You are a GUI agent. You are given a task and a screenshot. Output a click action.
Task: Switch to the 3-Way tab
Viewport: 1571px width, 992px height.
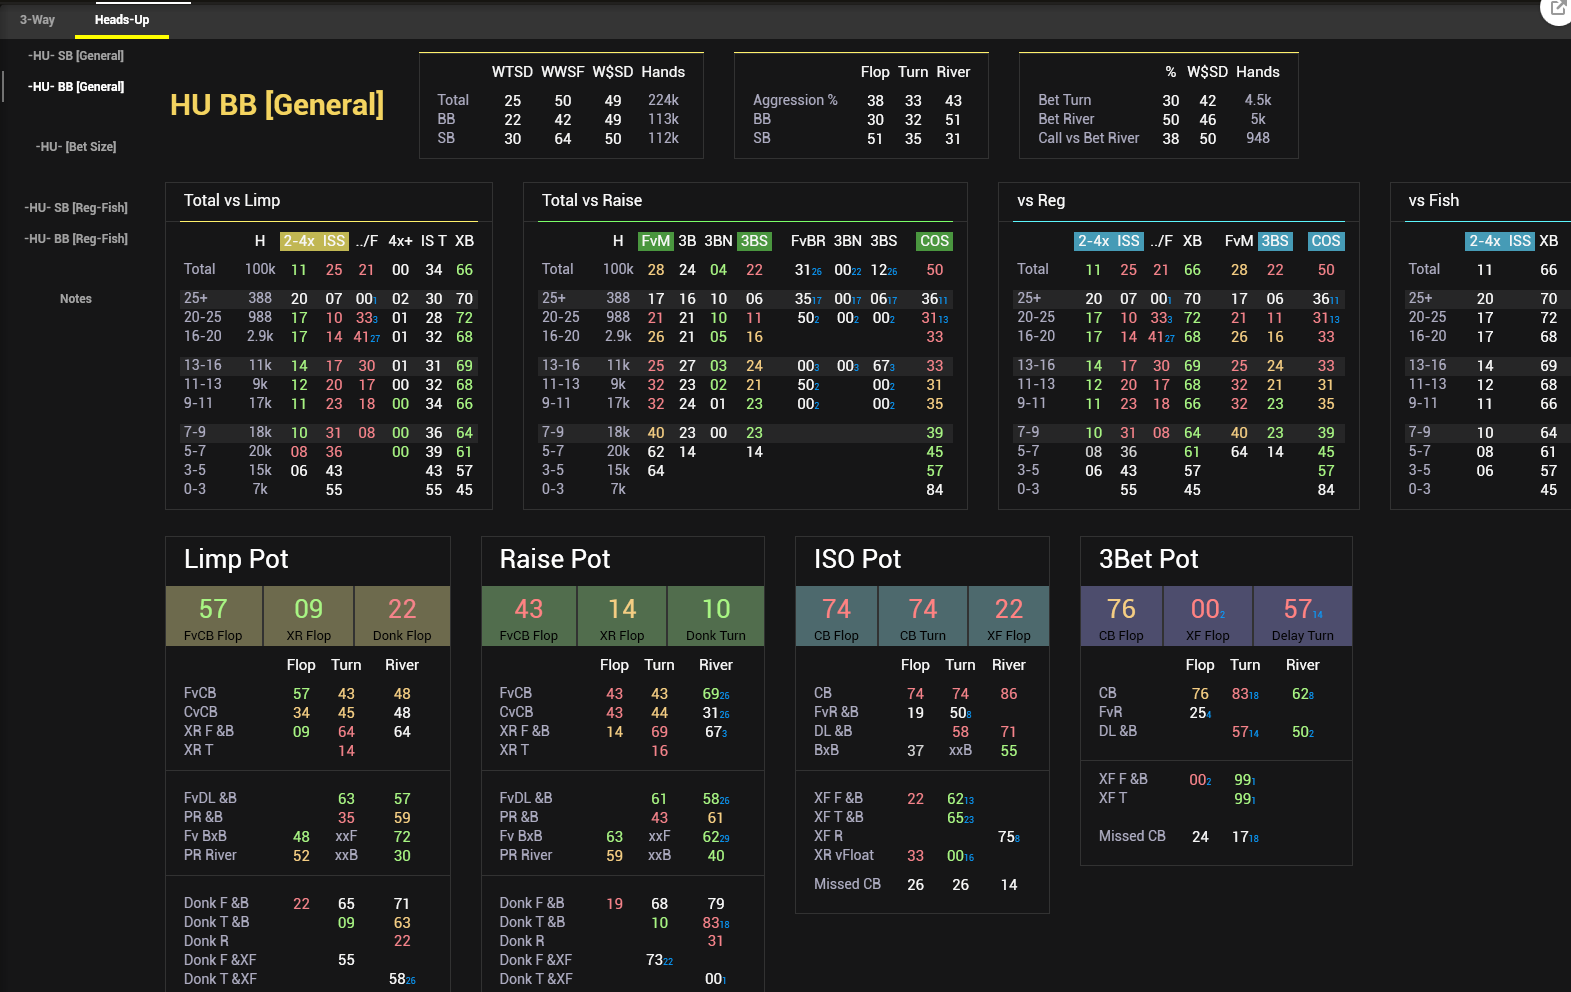pos(37,20)
